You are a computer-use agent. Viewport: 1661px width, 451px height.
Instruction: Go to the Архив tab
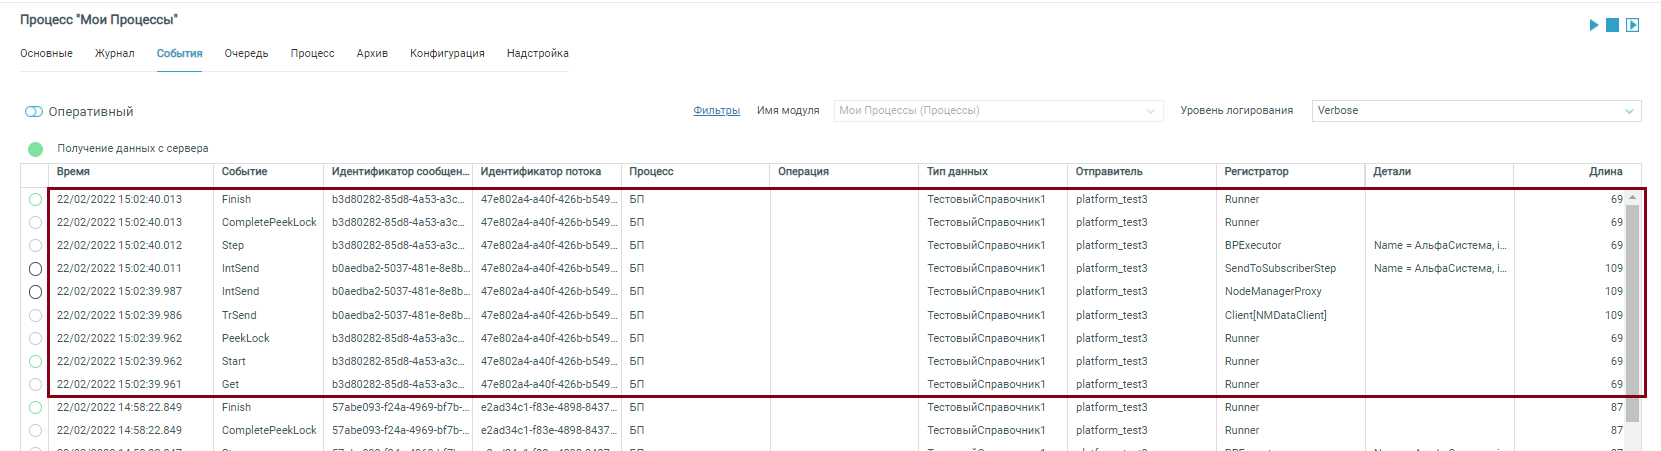(x=372, y=54)
